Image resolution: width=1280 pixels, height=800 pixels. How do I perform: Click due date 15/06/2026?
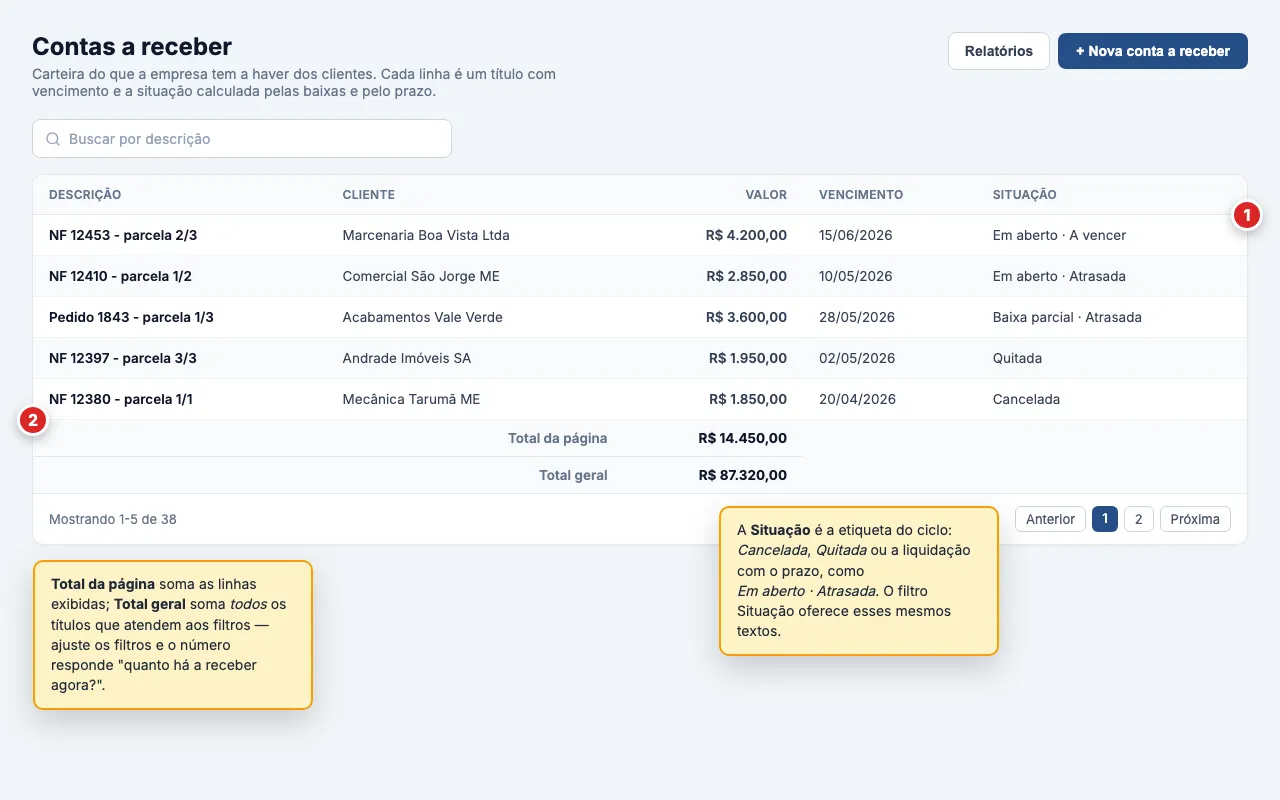point(856,235)
